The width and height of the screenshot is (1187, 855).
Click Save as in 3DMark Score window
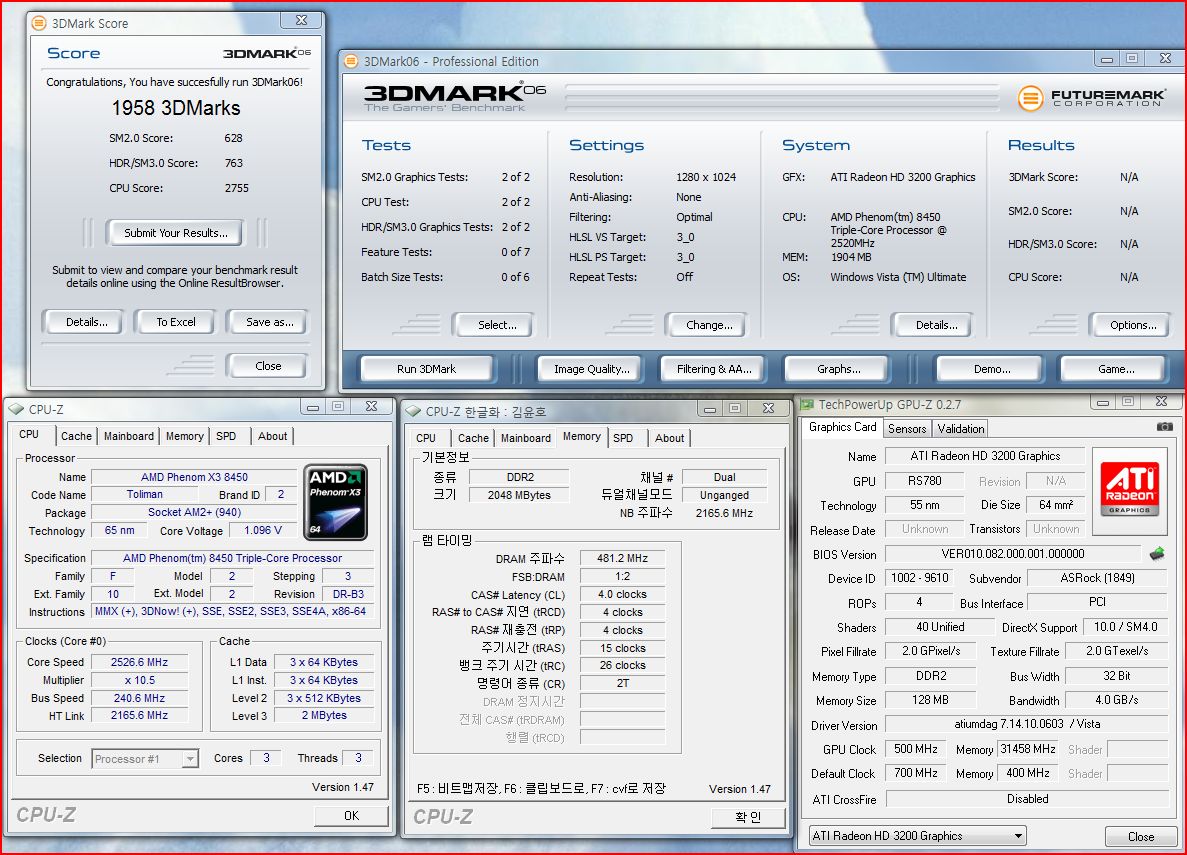pyautogui.click(x=269, y=322)
